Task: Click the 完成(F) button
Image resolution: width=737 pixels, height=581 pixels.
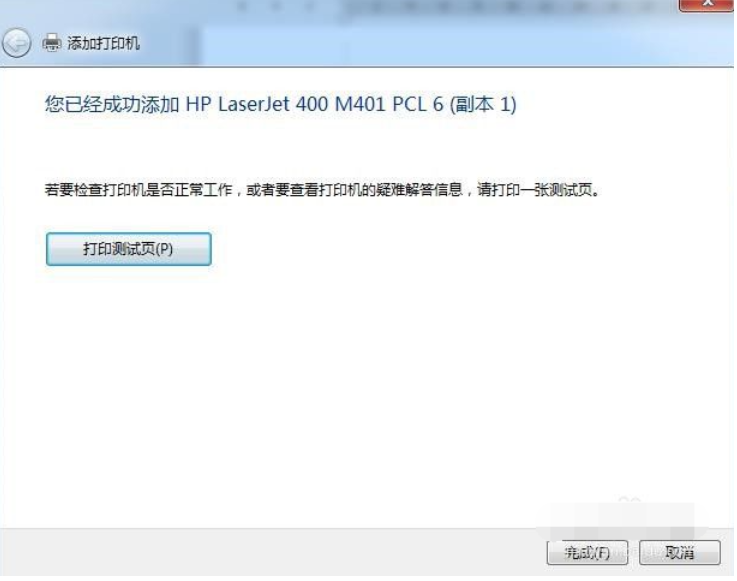Action: point(587,553)
